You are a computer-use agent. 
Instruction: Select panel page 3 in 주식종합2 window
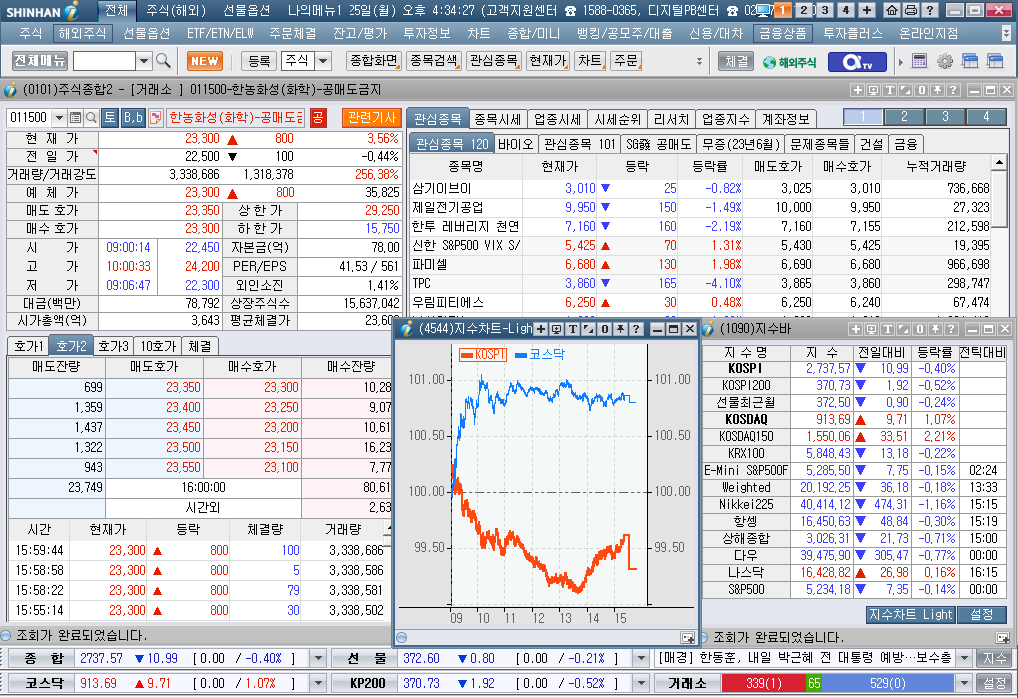(x=945, y=117)
